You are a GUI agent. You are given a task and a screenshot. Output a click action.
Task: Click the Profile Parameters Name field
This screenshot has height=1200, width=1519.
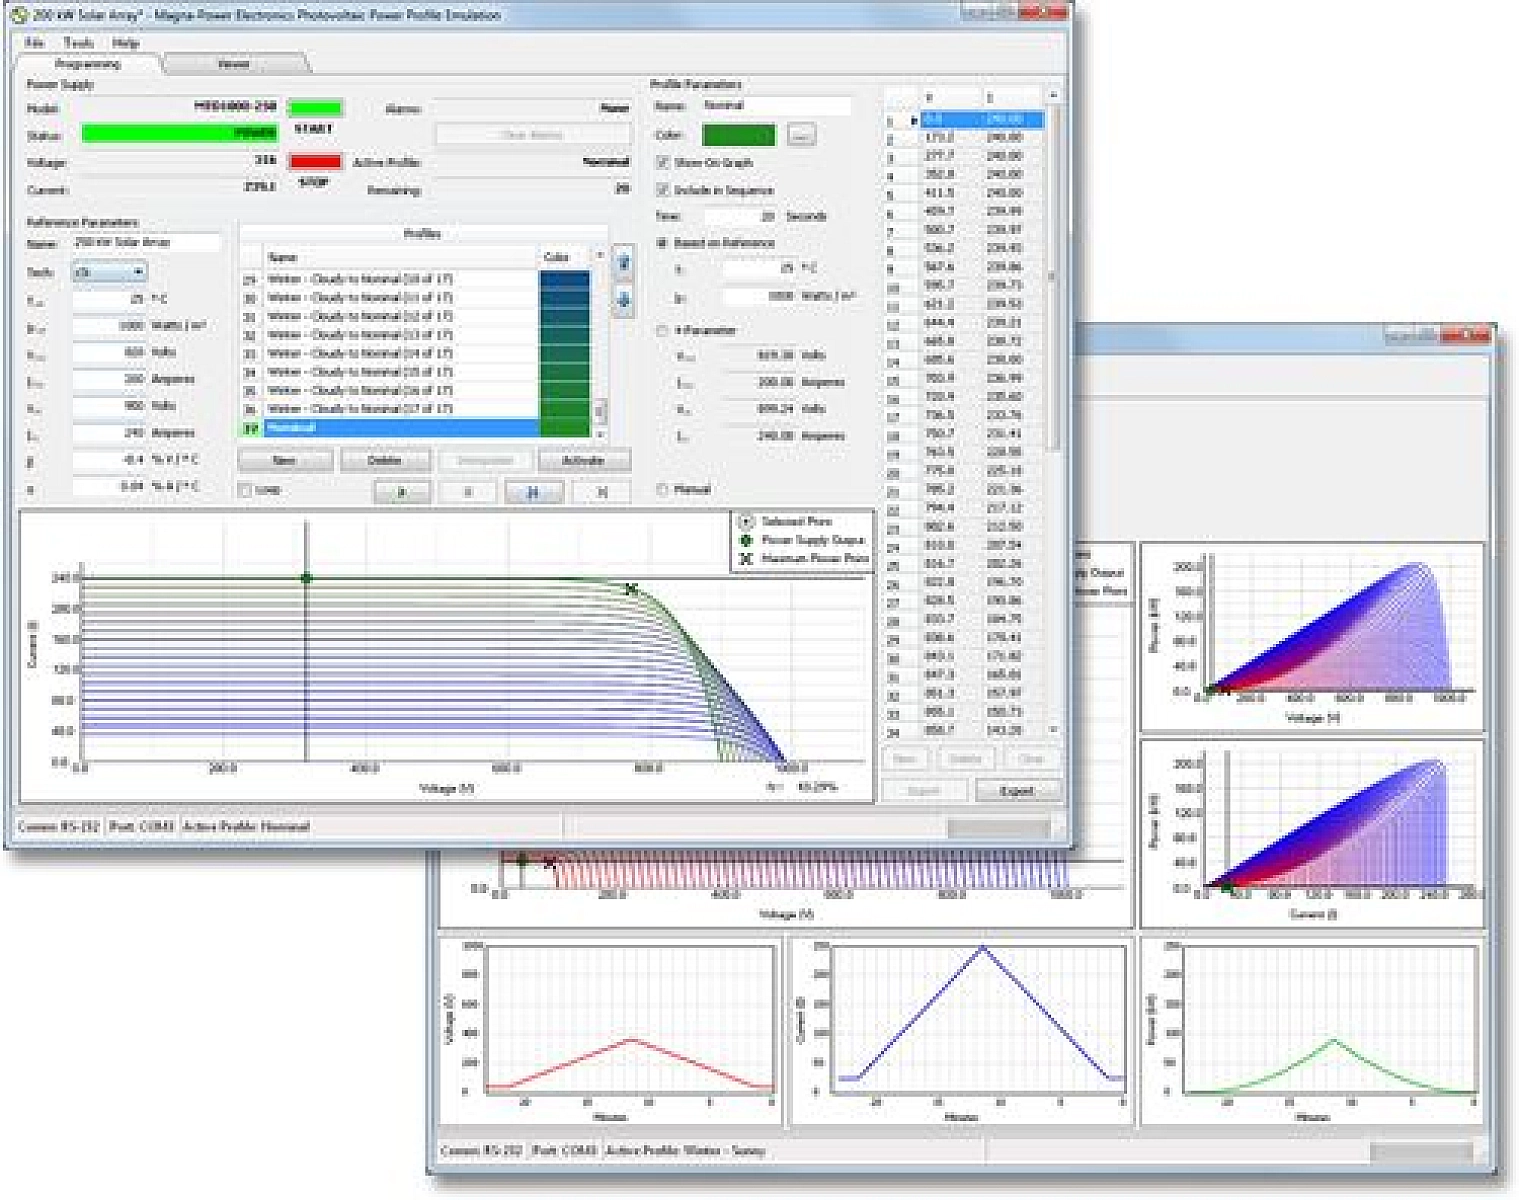pyautogui.click(x=775, y=105)
